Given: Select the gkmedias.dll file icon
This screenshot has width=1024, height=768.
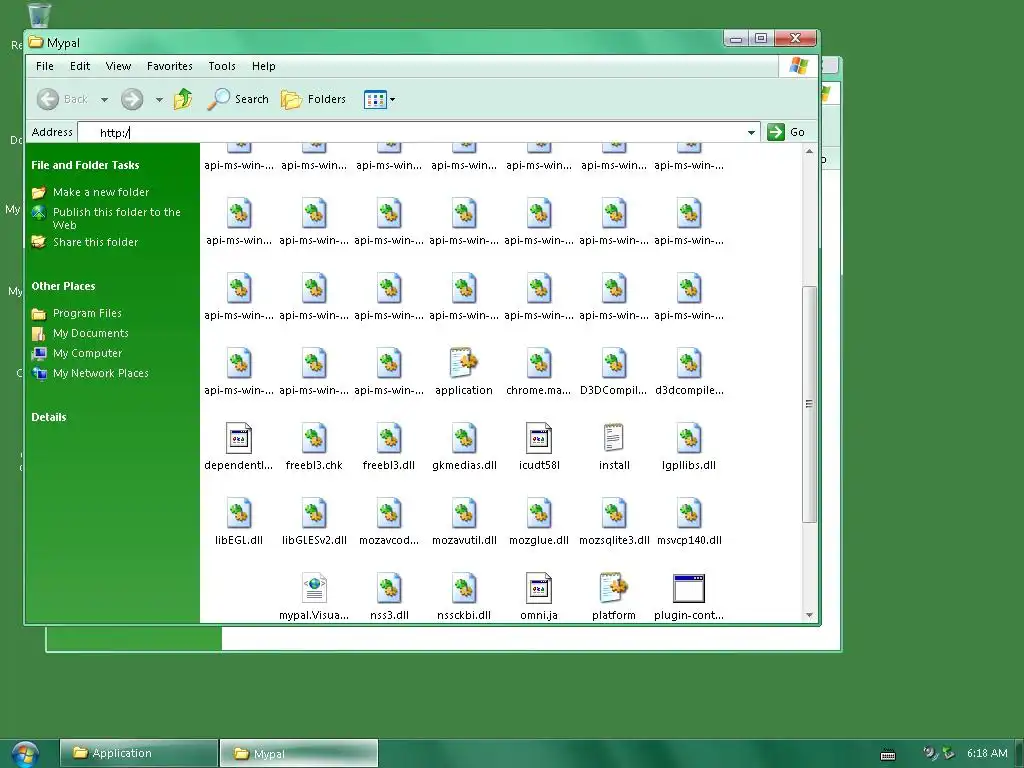Looking at the screenshot, I should click(x=464, y=438).
